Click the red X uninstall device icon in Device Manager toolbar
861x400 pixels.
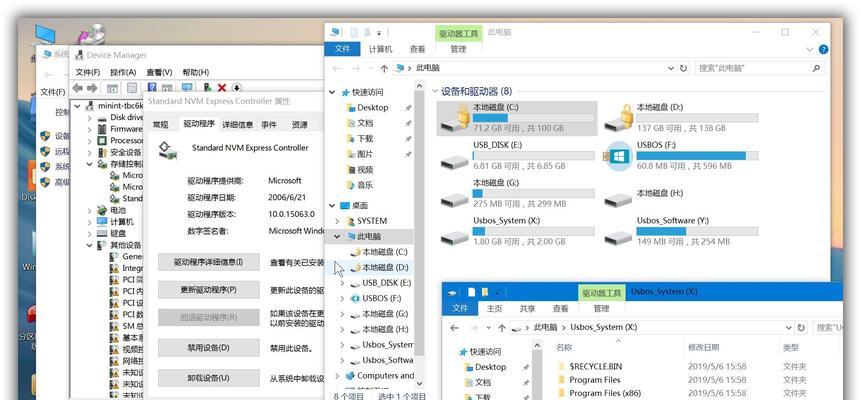pyautogui.click(x=222, y=87)
